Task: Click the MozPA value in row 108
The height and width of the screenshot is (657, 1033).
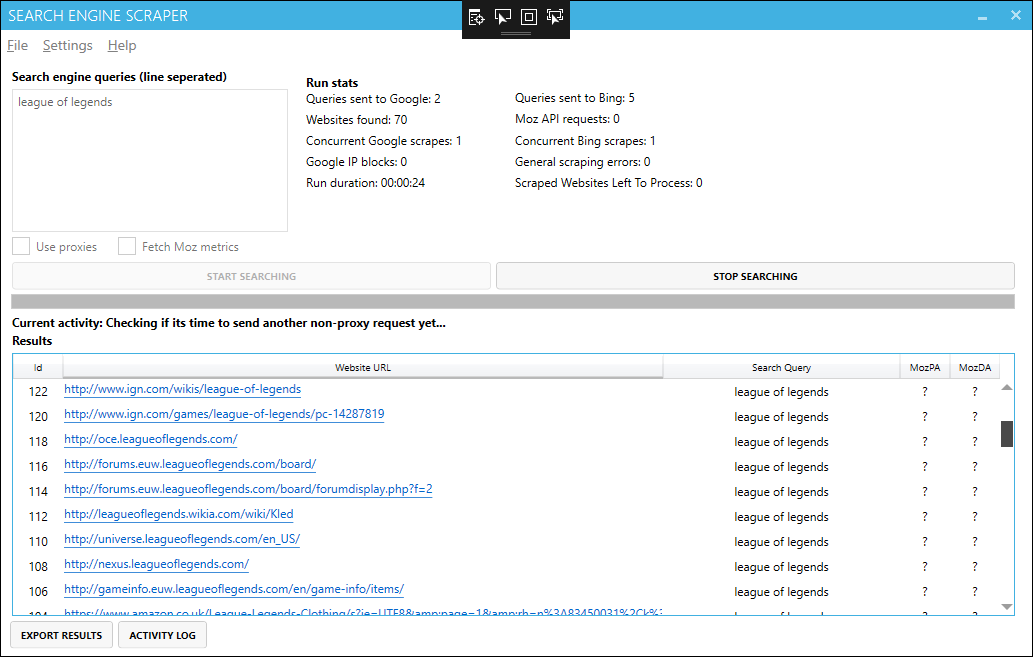Action: click(x=925, y=567)
